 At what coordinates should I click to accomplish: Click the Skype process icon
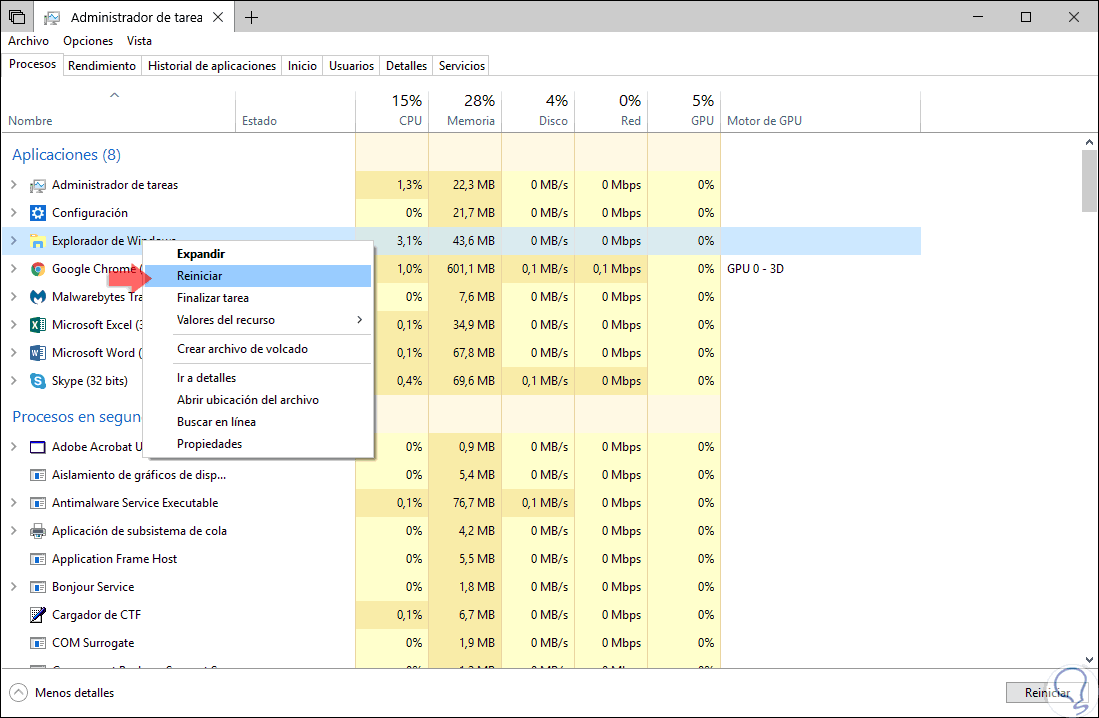pos(38,381)
